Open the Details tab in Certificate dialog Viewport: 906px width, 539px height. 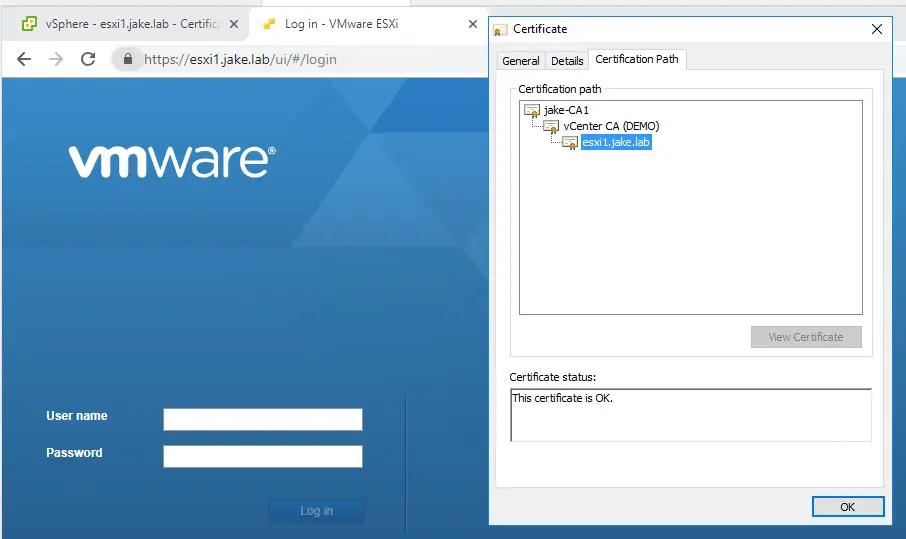[567, 61]
